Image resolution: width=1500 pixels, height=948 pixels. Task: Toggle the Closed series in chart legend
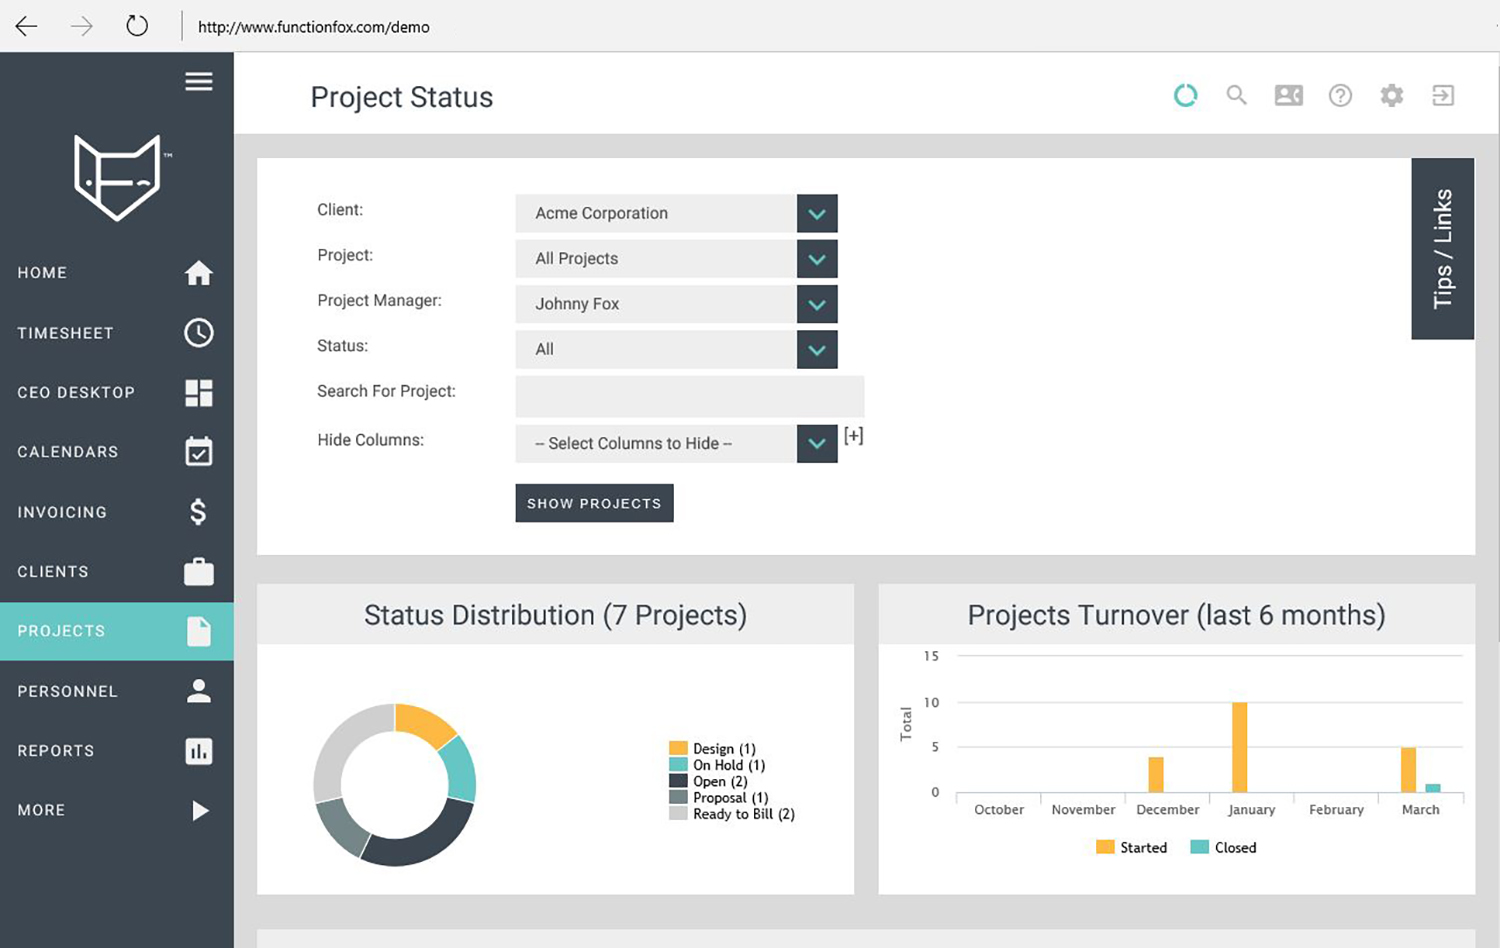click(1224, 847)
